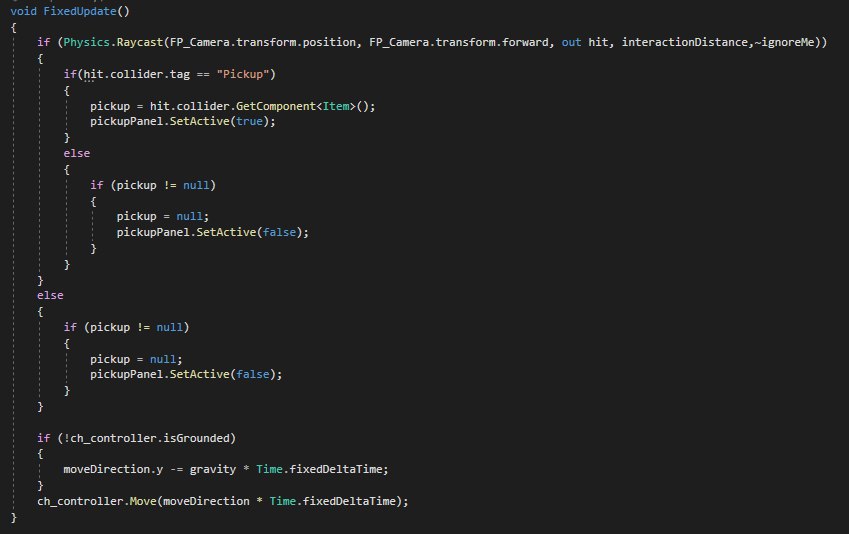Click the gravity variable
This screenshot has height=534, width=849.
[x=213, y=469]
